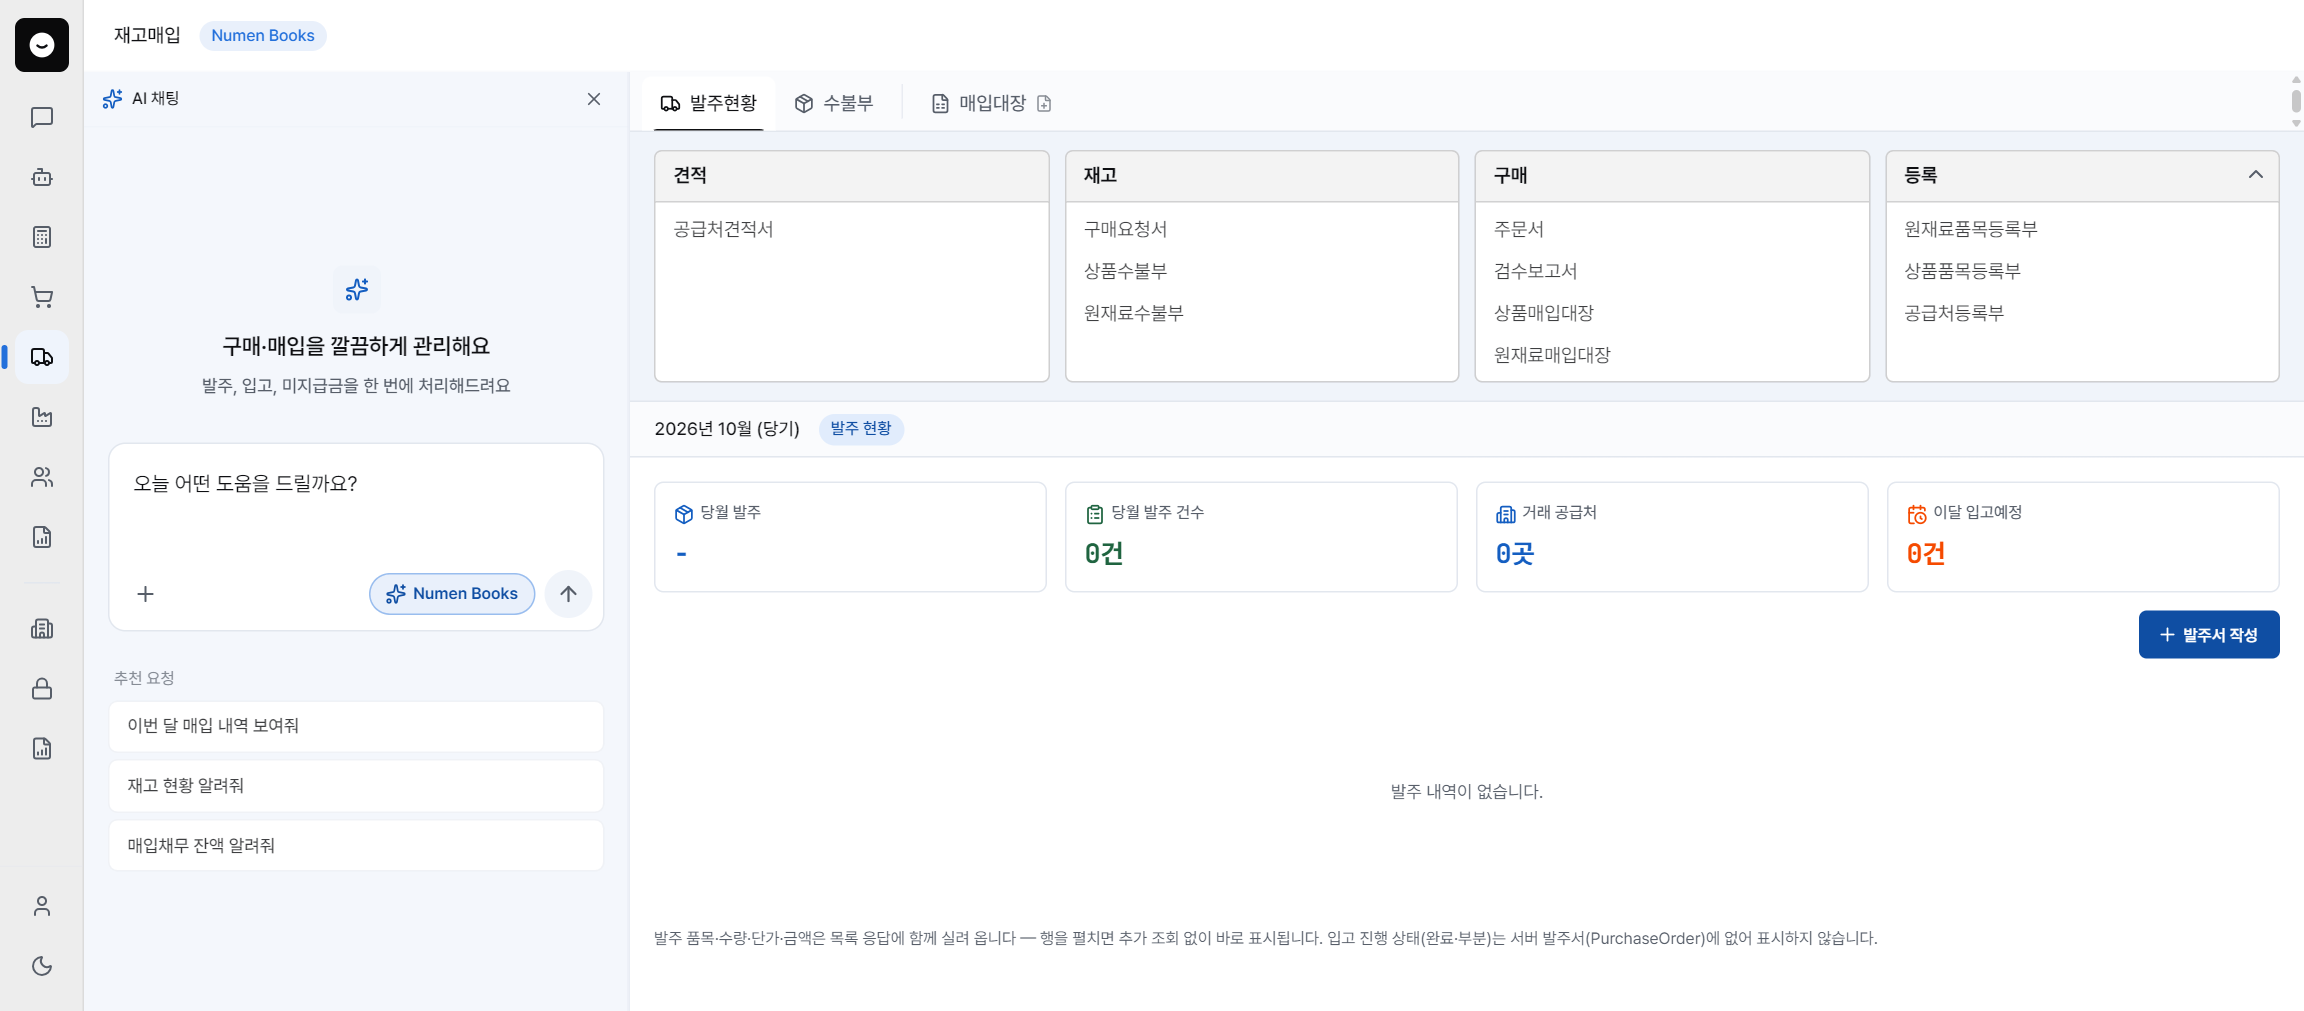Image resolution: width=2304 pixels, height=1011 pixels.
Task: Open the lock icon in sidebar
Action: (x=42, y=689)
